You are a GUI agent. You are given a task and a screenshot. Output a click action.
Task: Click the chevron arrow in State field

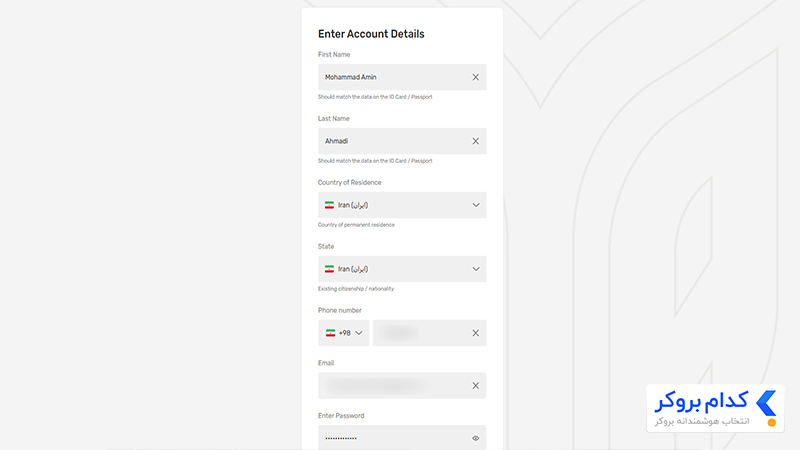[476, 269]
